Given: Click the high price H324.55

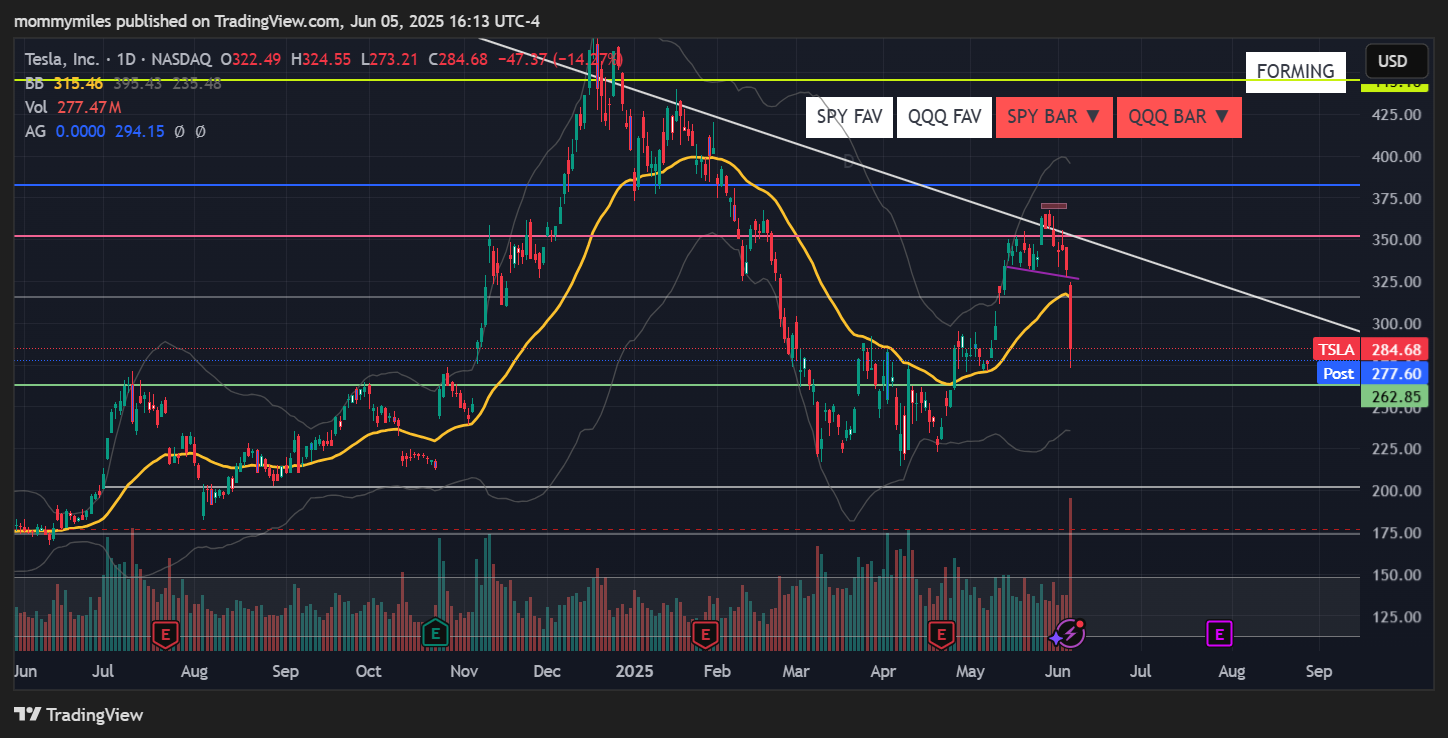Looking at the screenshot, I should click(321, 59).
